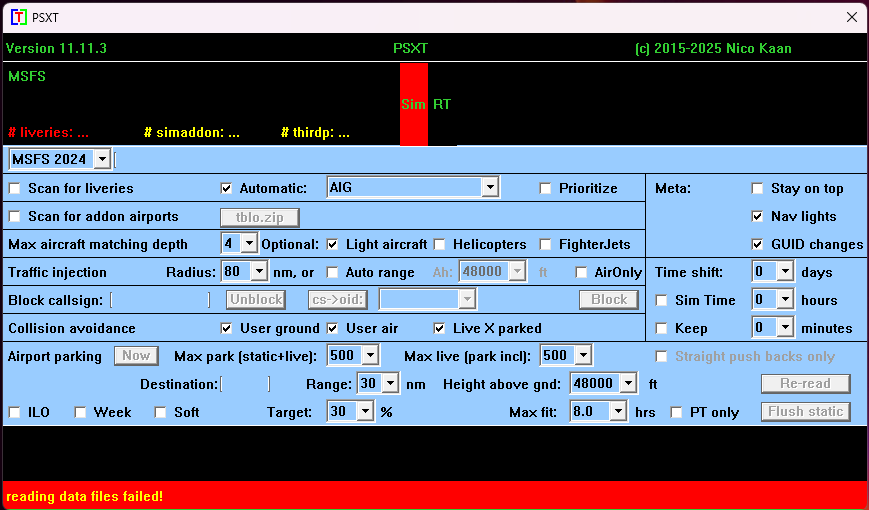Tick the Keep checkbox
869x510 pixels.
[x=661, y=328]
